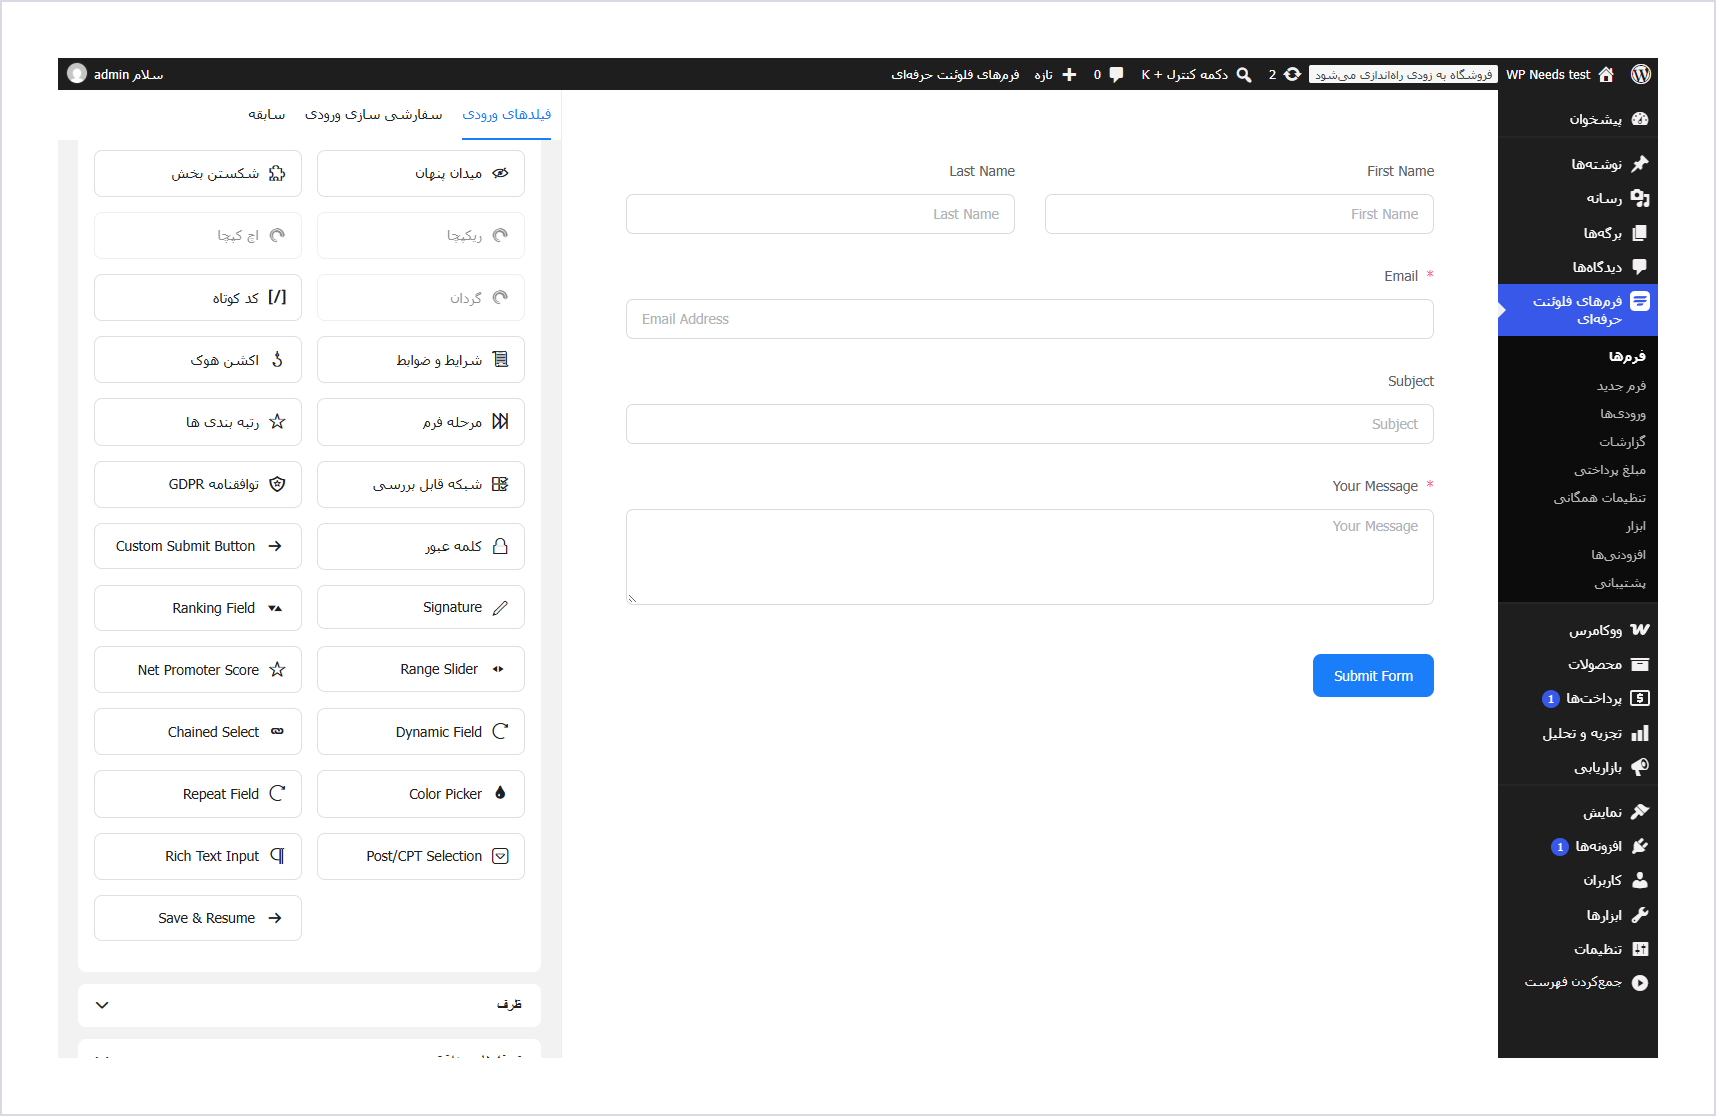This screenshot has width=1716, height=1116.
Task: Click the Subject input field
Action: (x=1030, y=424)
